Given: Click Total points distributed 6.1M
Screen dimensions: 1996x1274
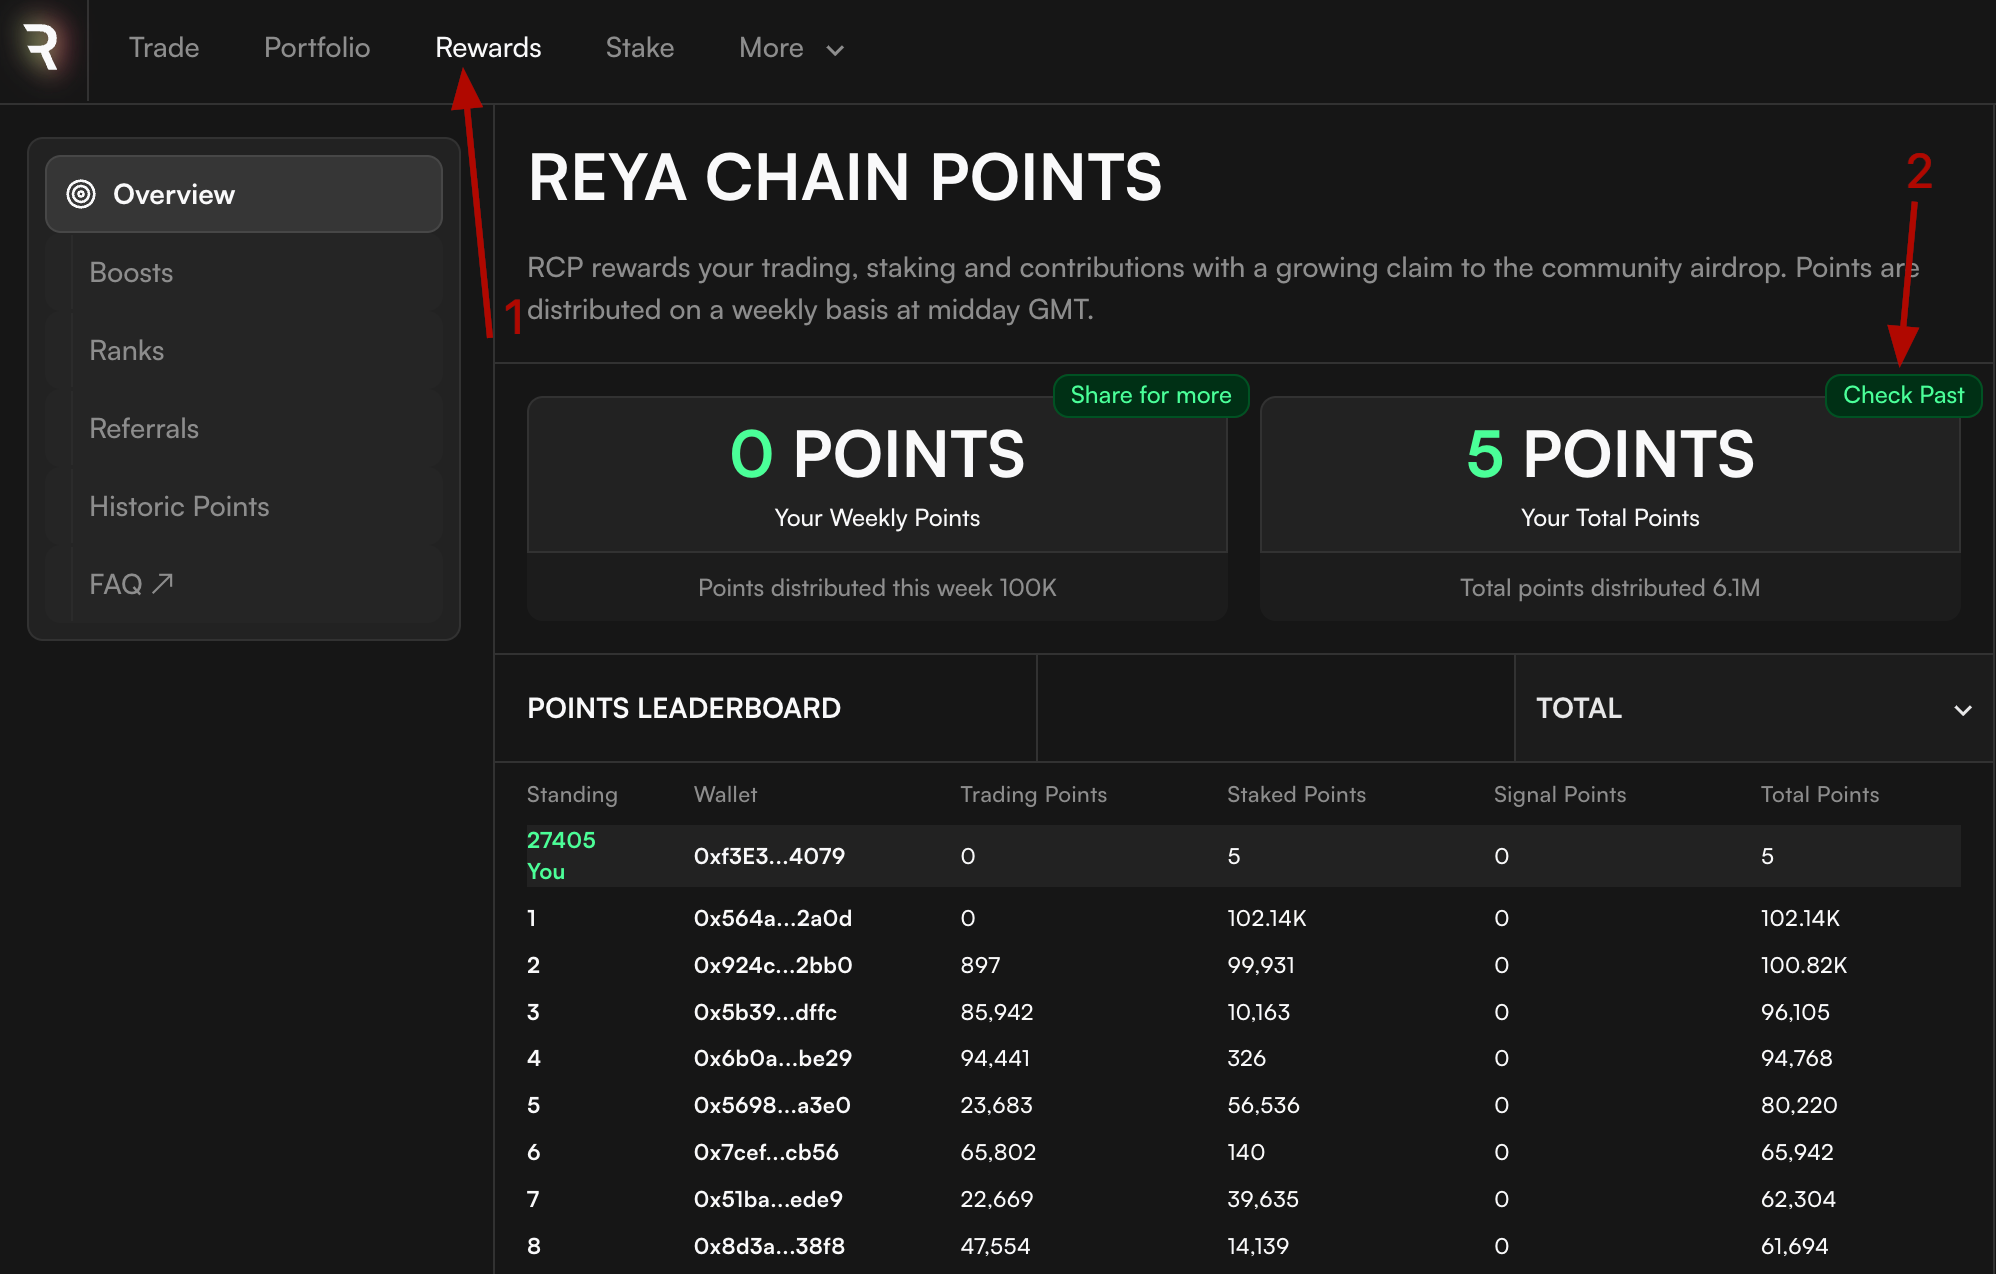Looking at the screenshot, I should pyautogui.click(x=1610, y=588).
